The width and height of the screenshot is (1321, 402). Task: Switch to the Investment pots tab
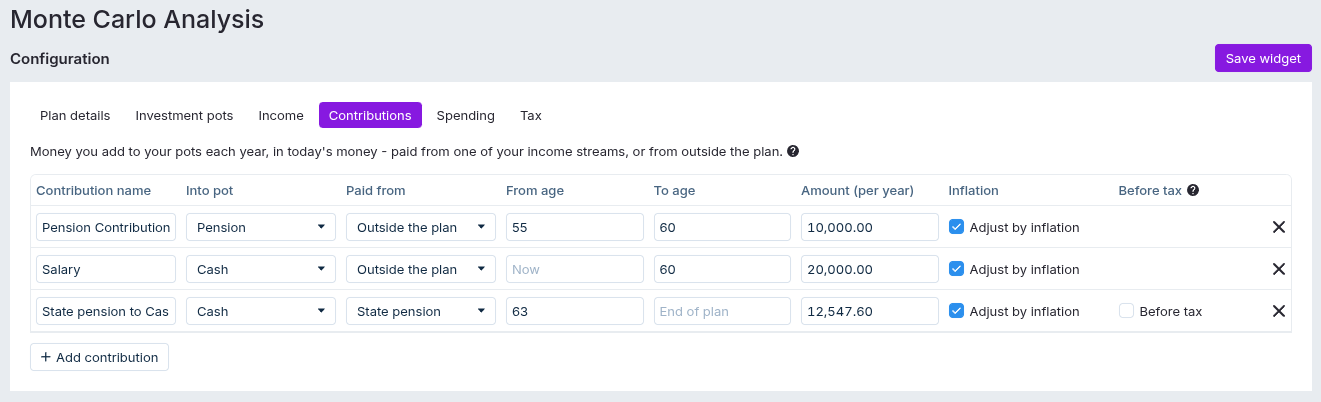pos(184,115)
